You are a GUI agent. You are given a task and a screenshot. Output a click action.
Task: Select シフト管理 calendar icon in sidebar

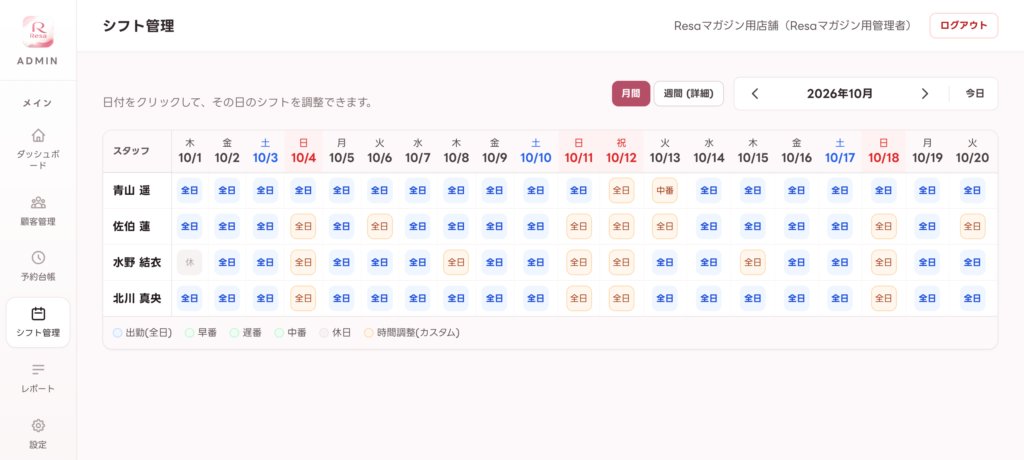38,314
